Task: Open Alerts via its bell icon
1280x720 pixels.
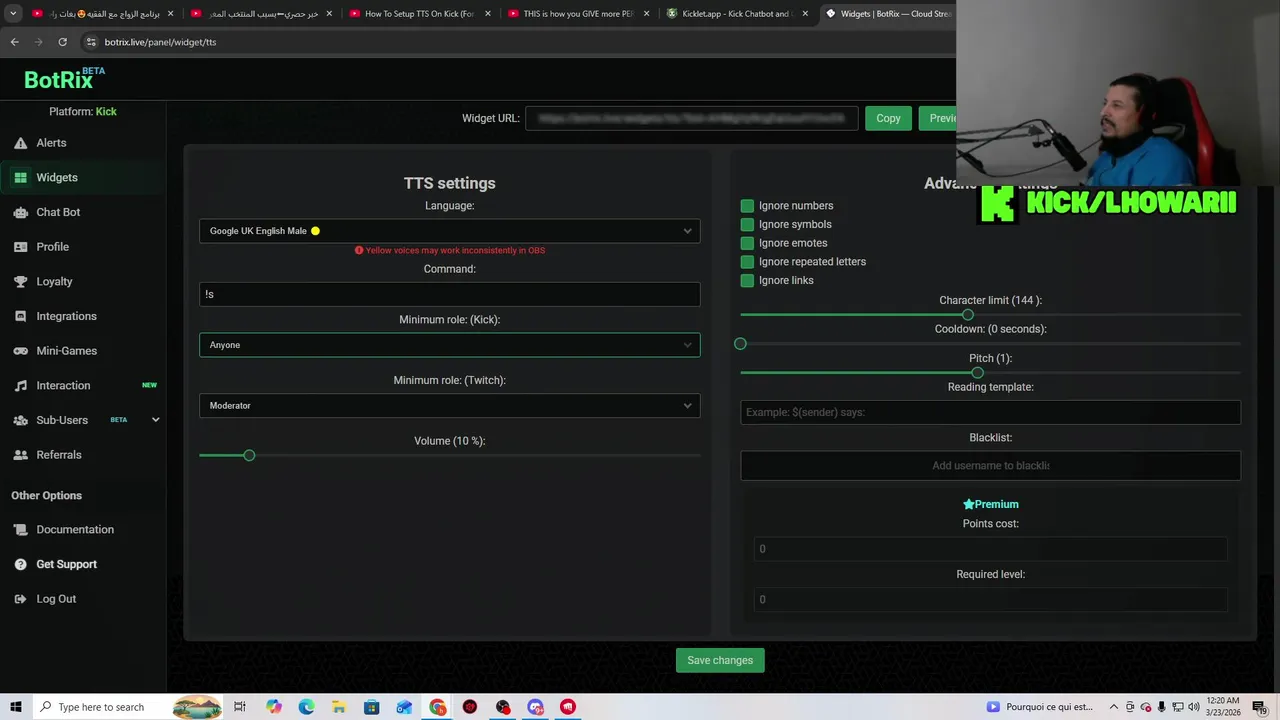Action: (x=20, y=143)
